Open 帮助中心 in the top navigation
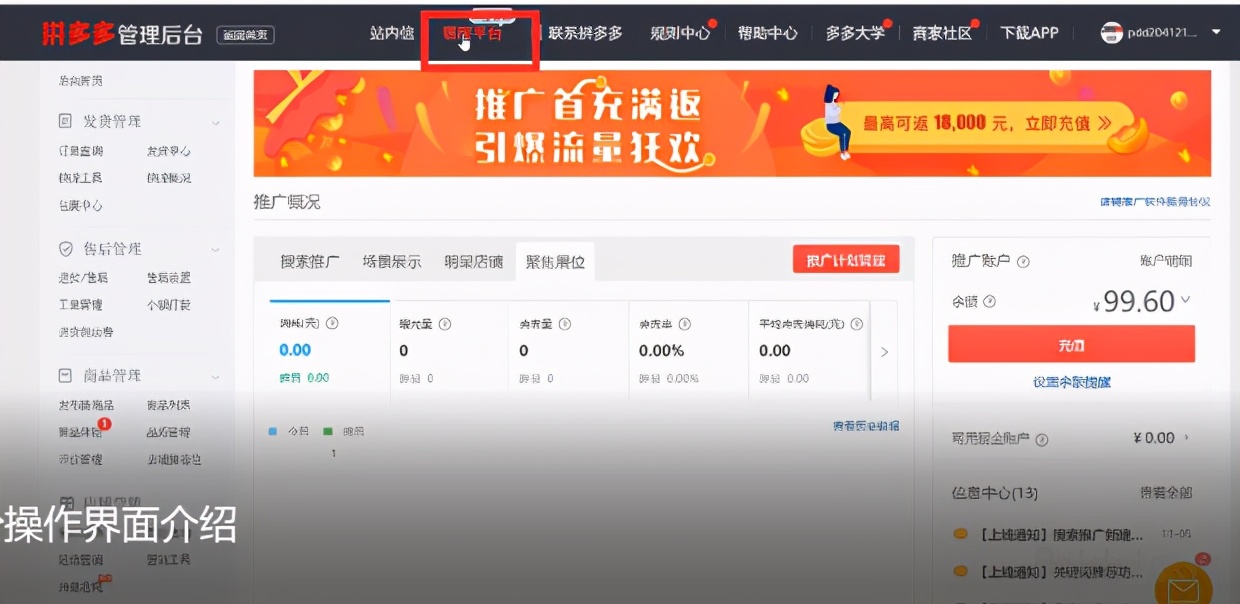Screen dimensions: 1240x604 coord(768,33)
